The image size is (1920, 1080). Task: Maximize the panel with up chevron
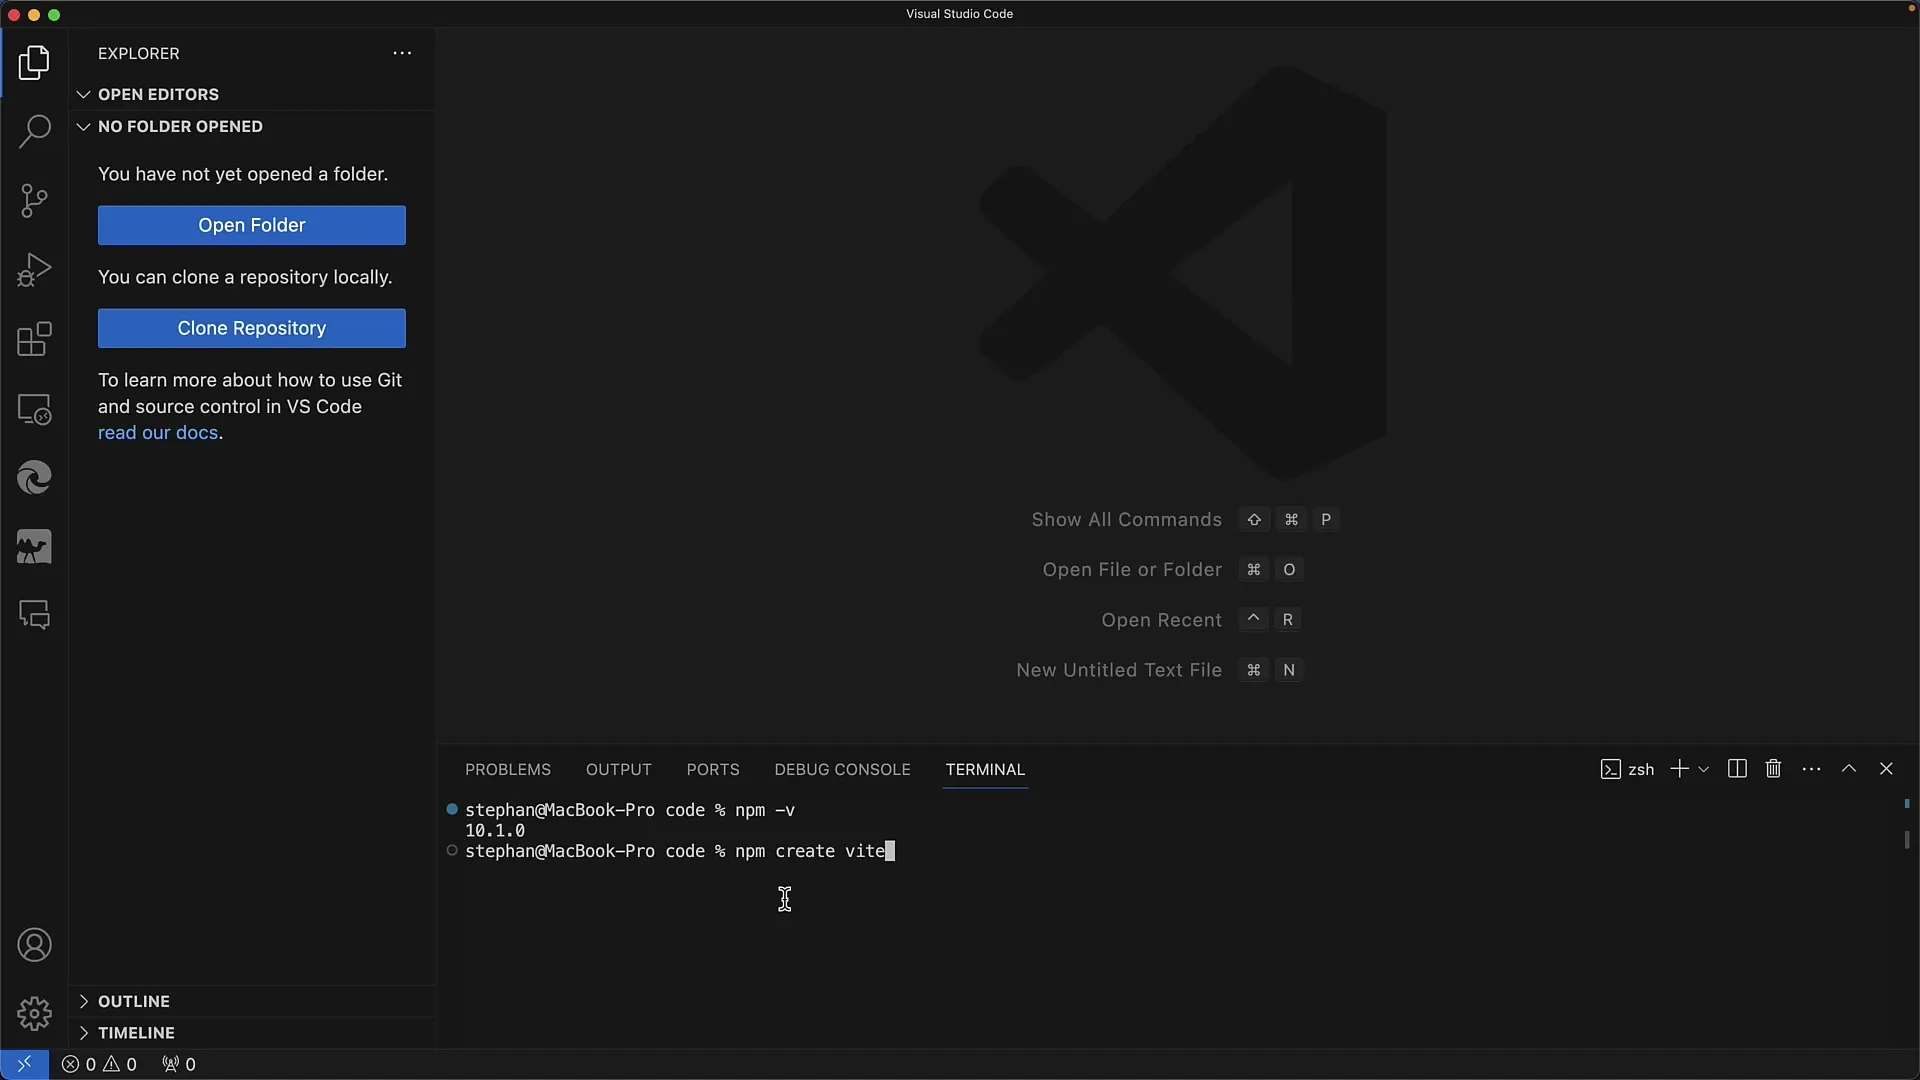click(1849, 768)
